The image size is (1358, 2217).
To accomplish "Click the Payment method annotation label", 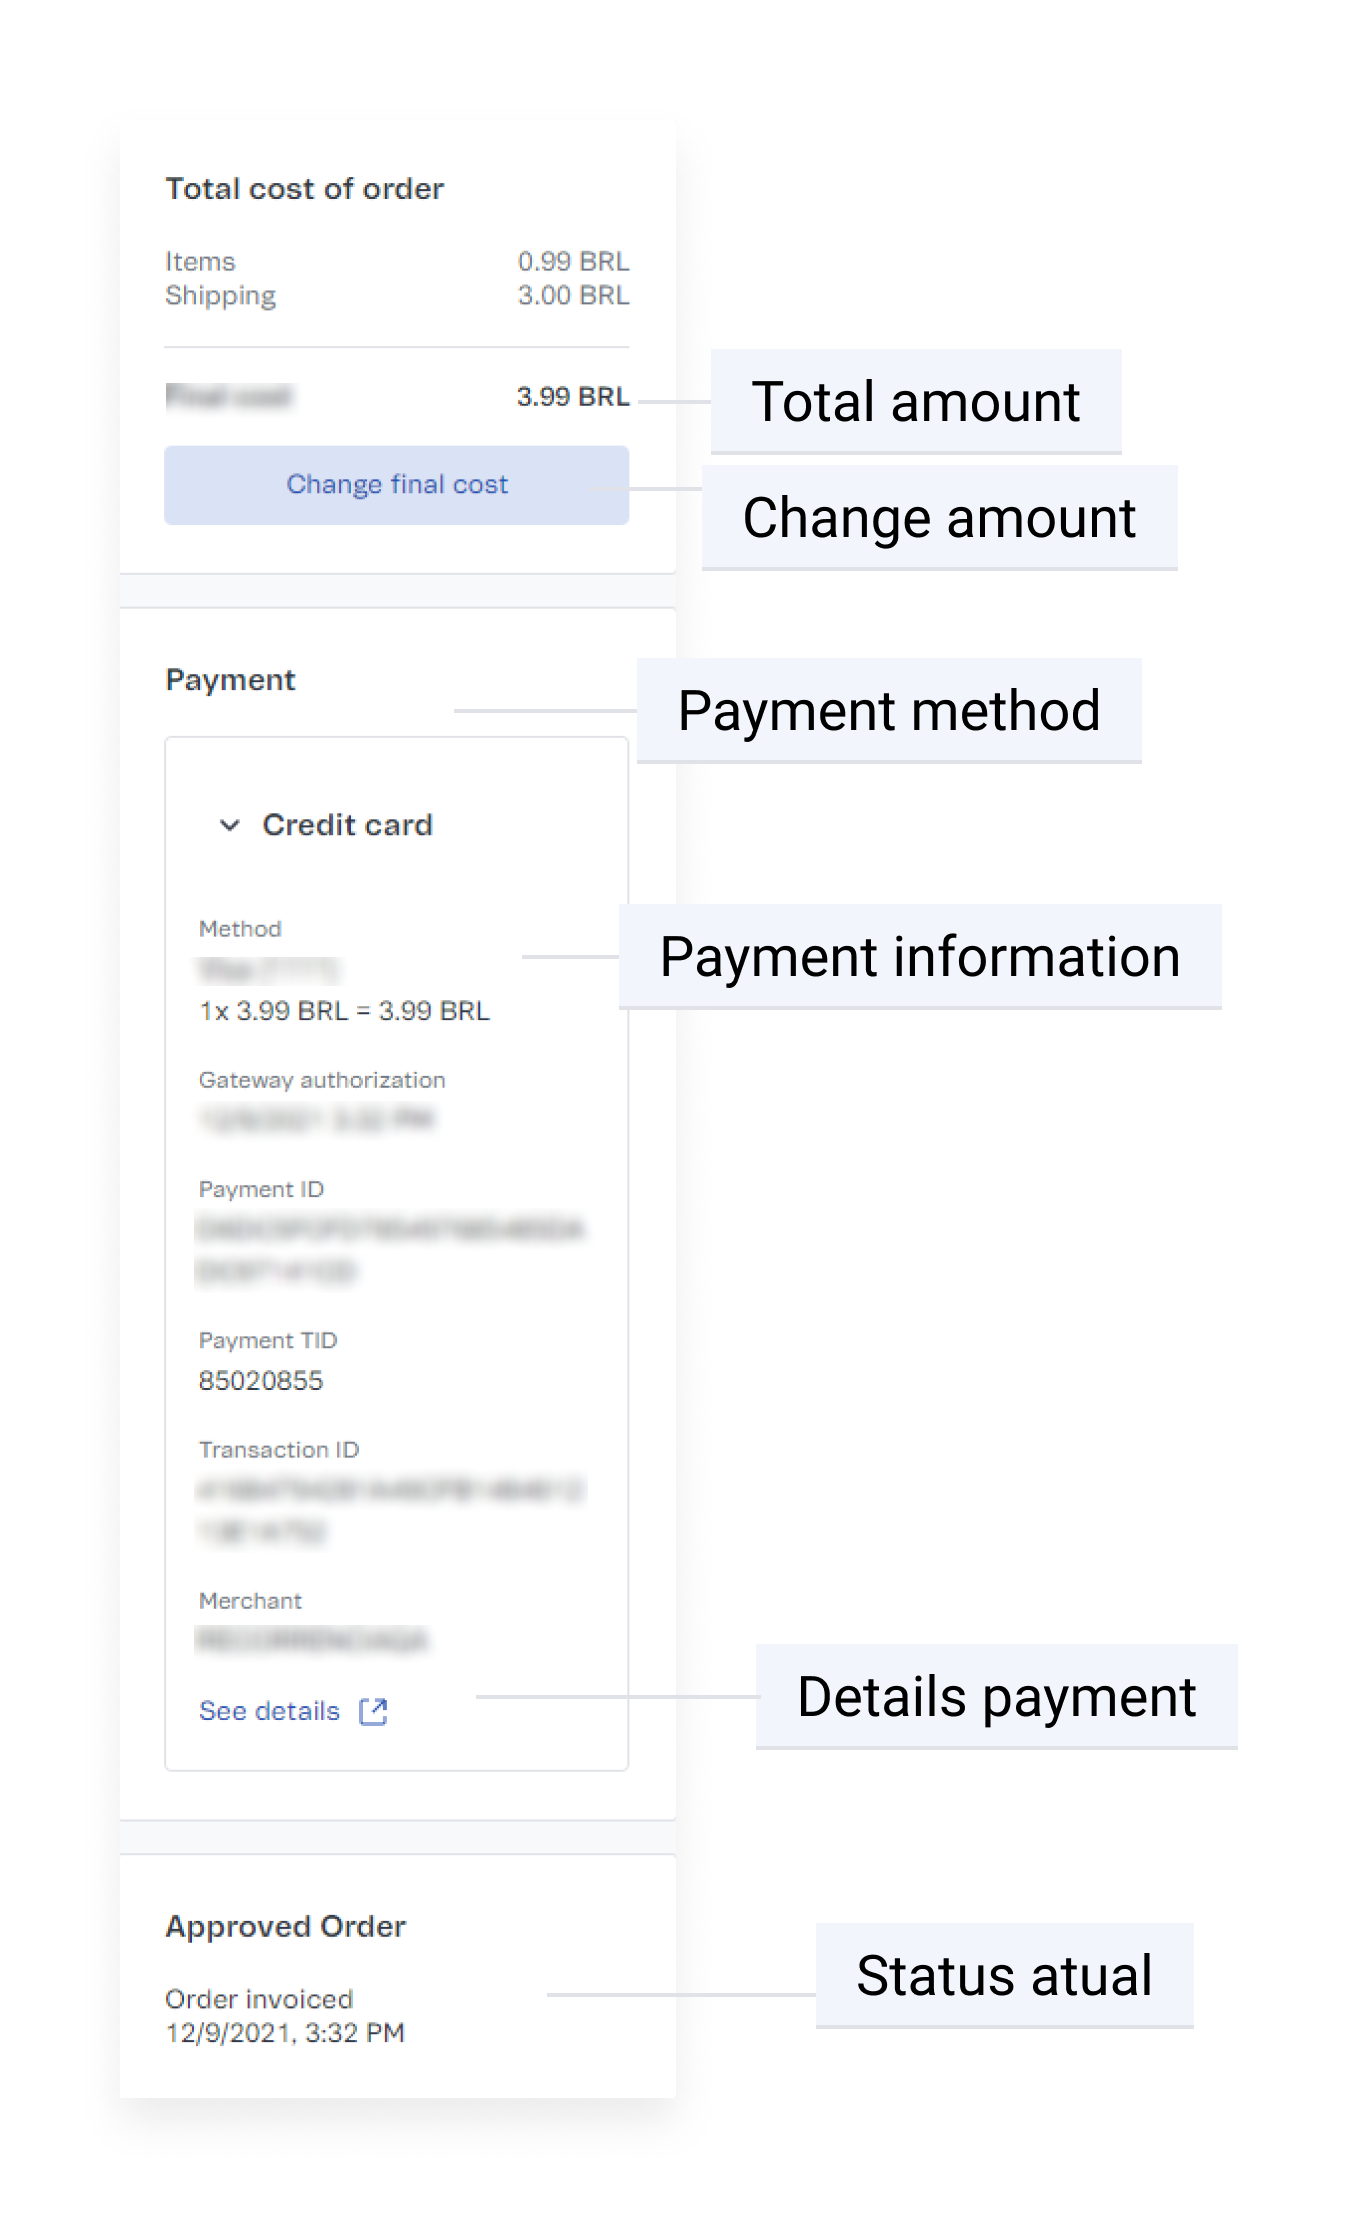I will click(888, 711).
